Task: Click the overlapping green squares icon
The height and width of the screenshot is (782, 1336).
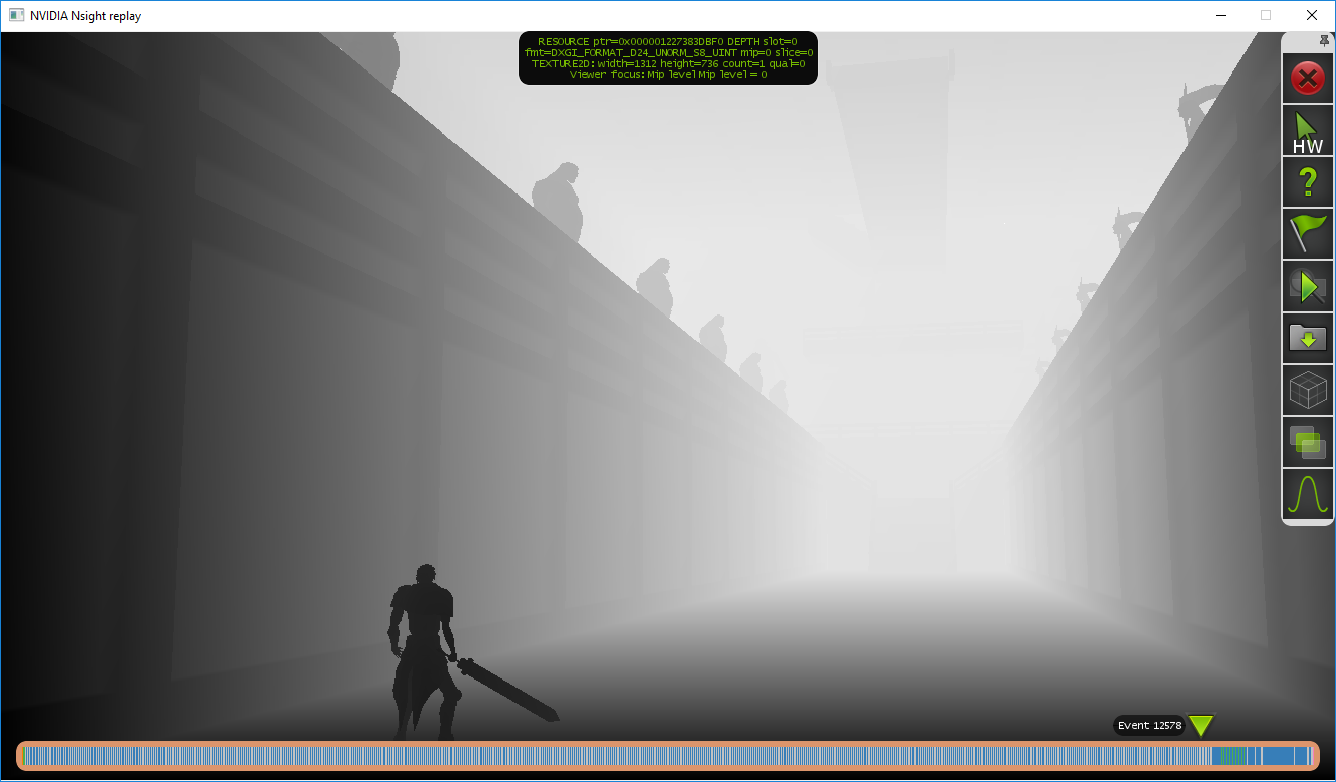Action: (1308, 442)
